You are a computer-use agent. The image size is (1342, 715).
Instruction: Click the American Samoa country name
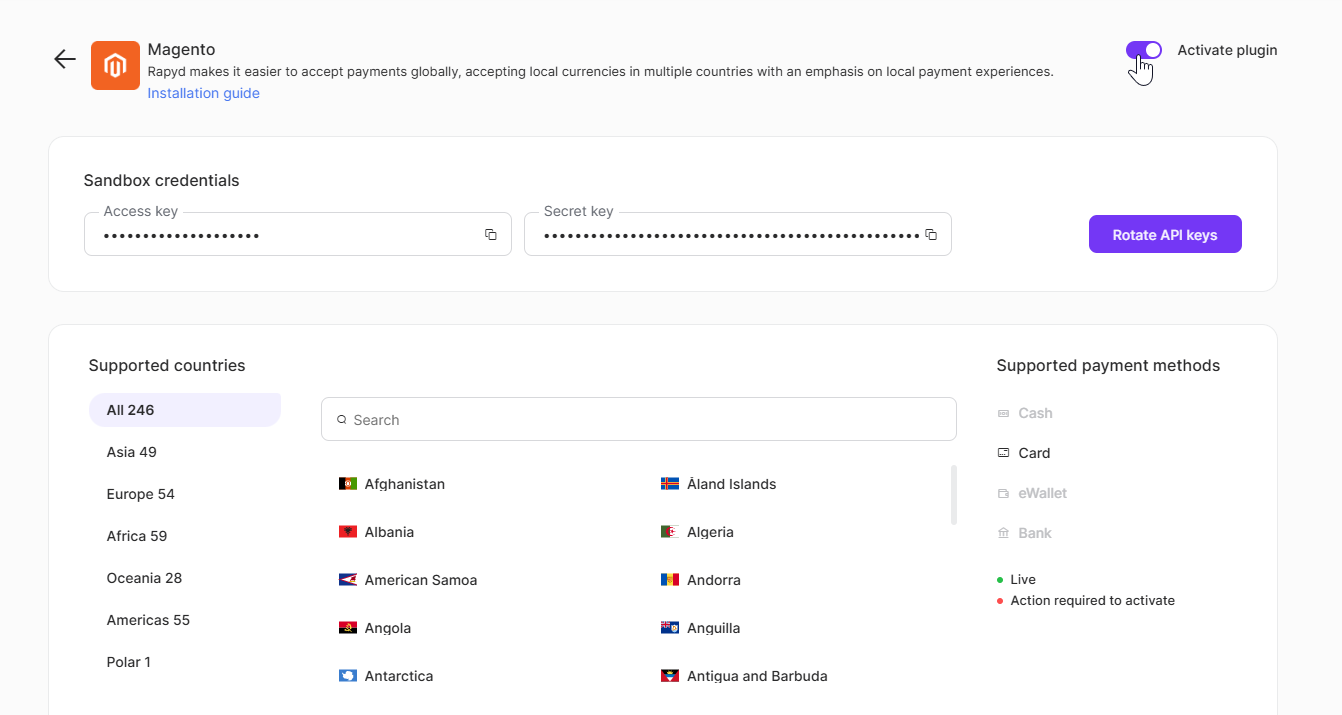click(x=421, y=580)
